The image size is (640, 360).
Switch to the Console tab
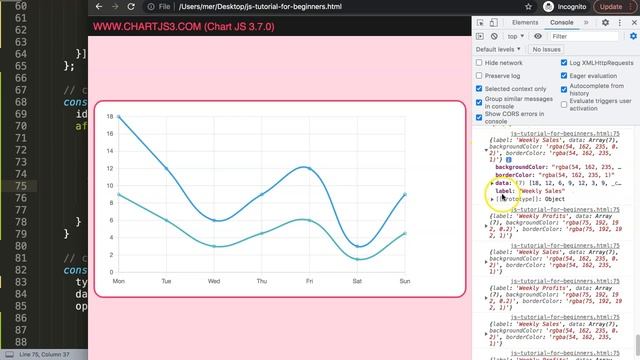[562, 23]
